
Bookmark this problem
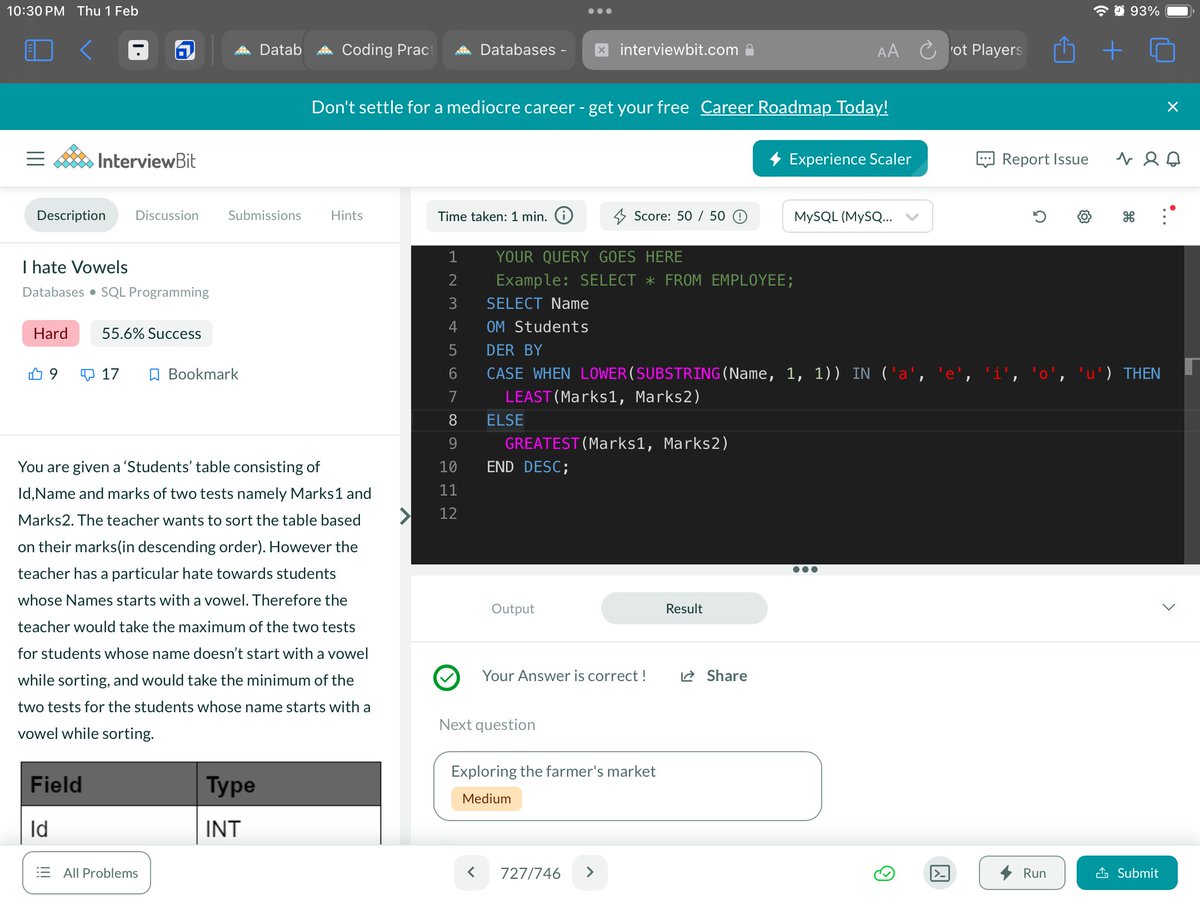[x=193, y=374]
